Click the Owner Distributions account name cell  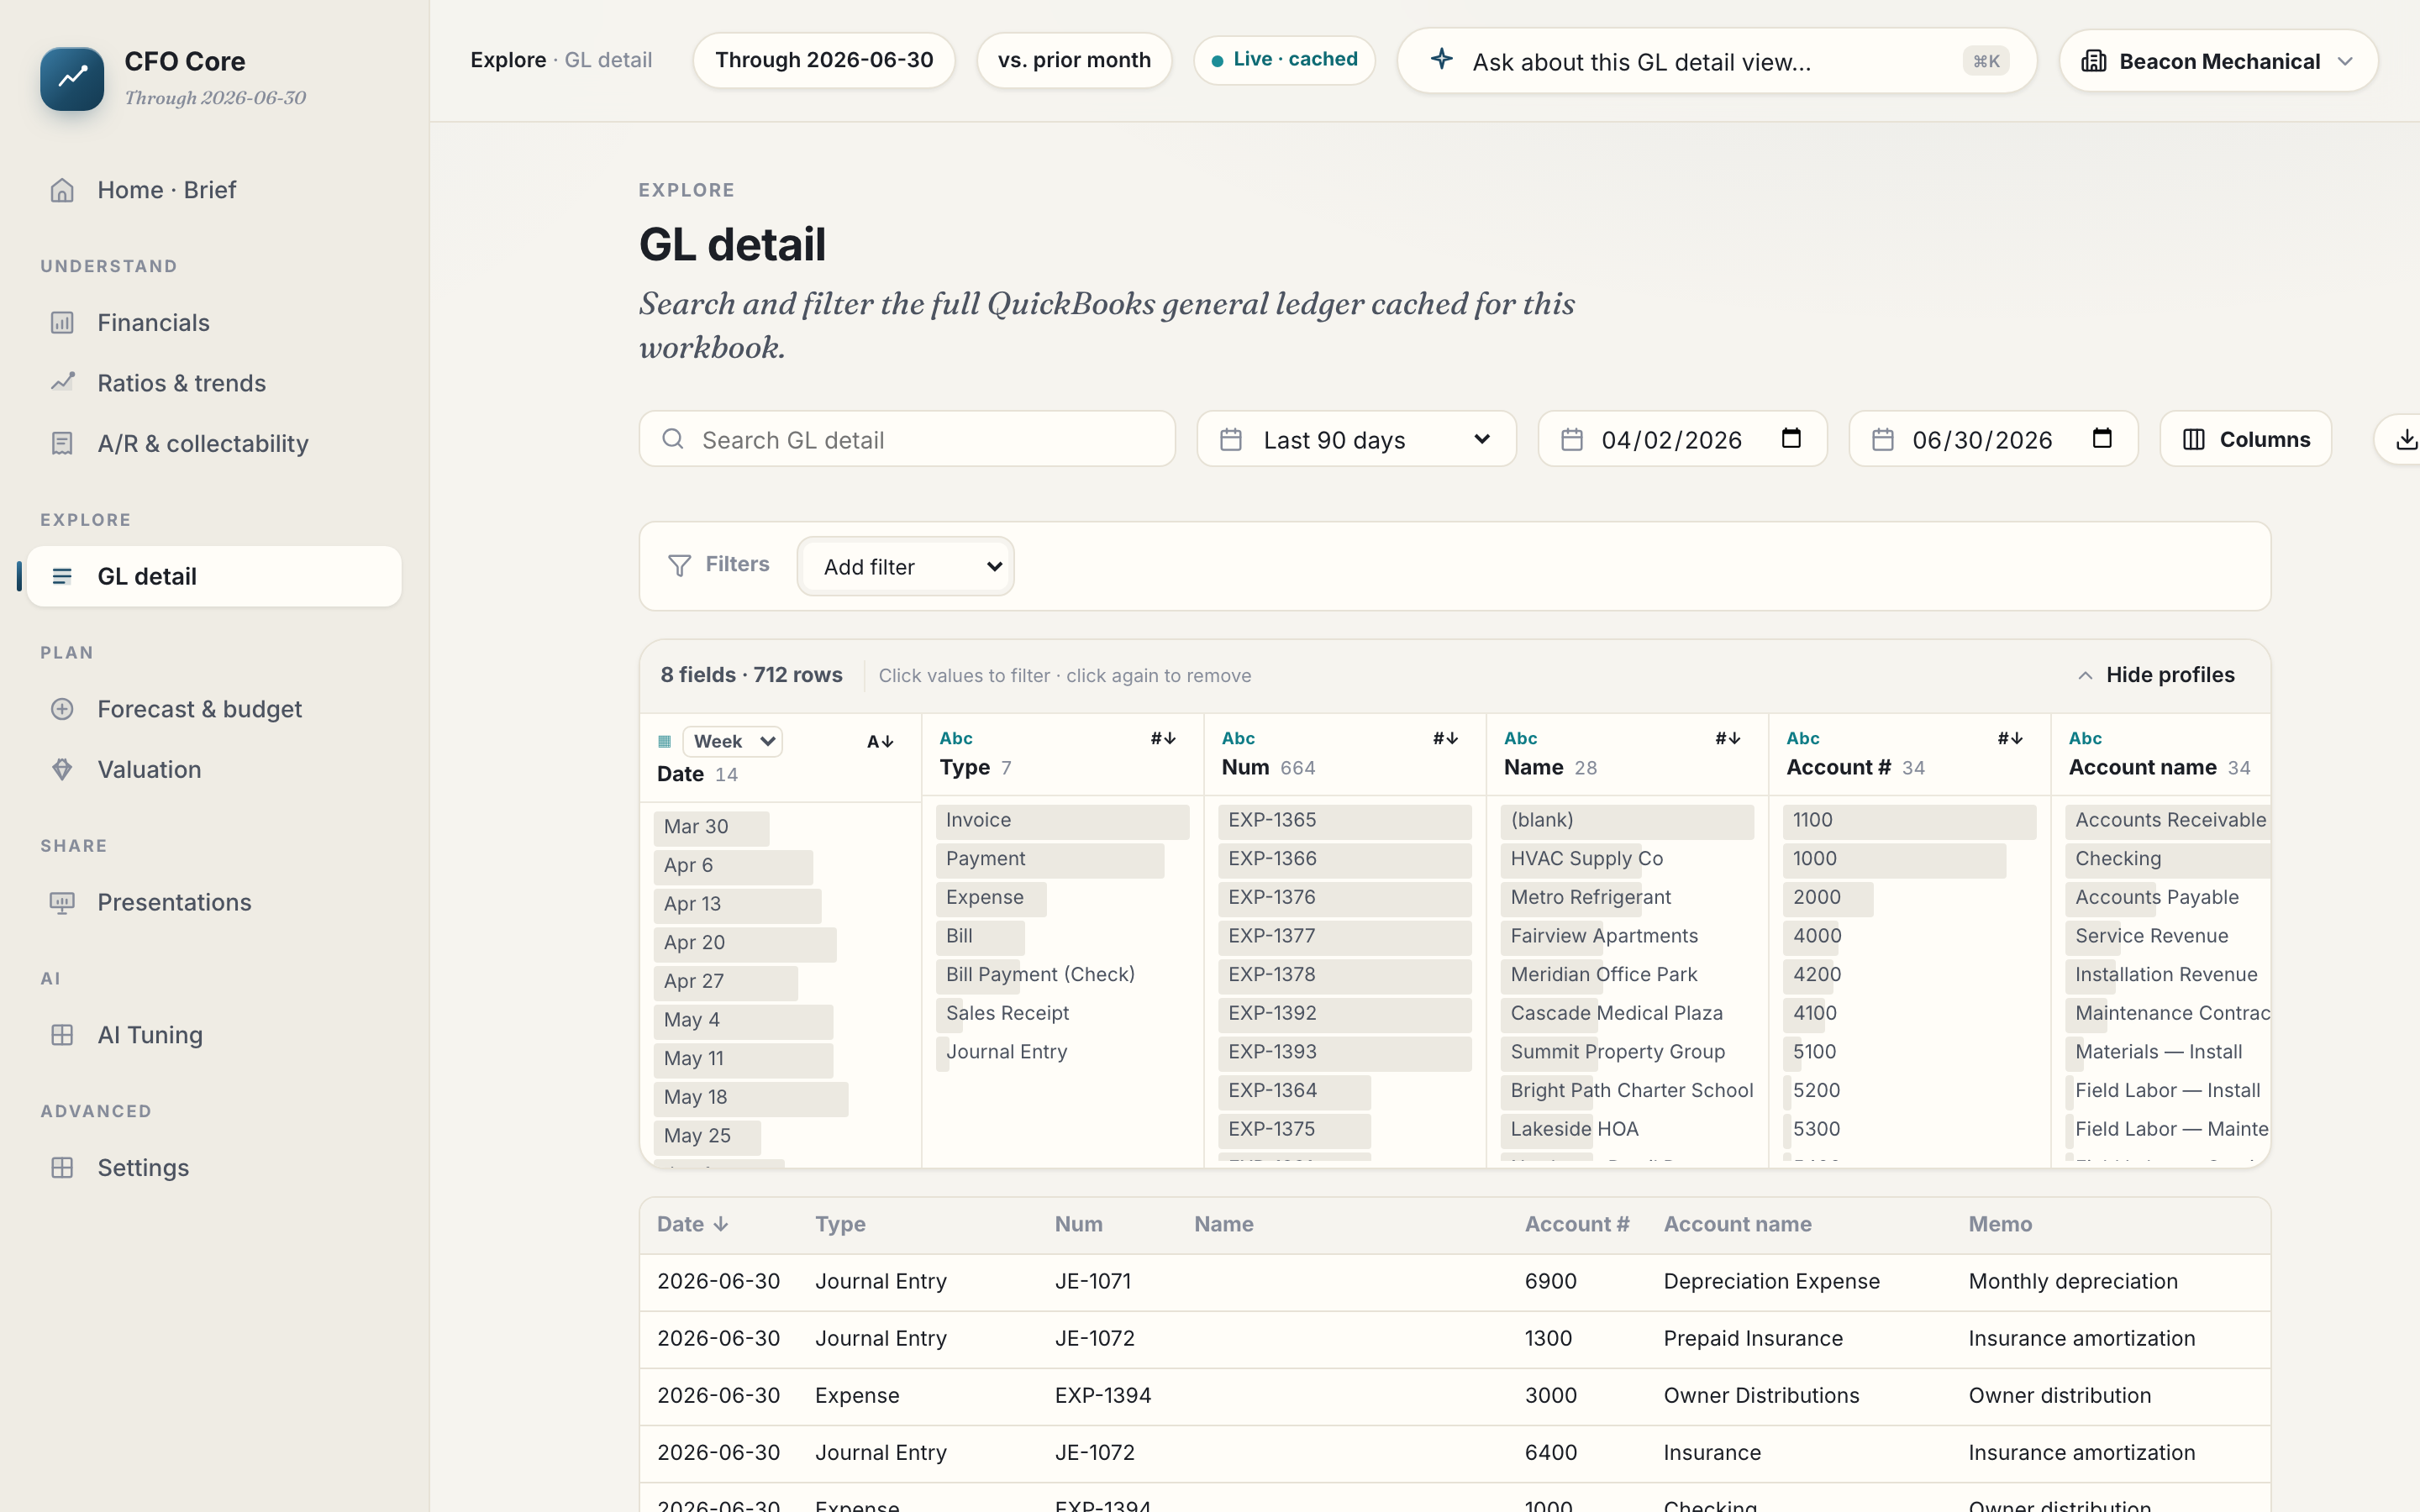tap(1761, 1396)
